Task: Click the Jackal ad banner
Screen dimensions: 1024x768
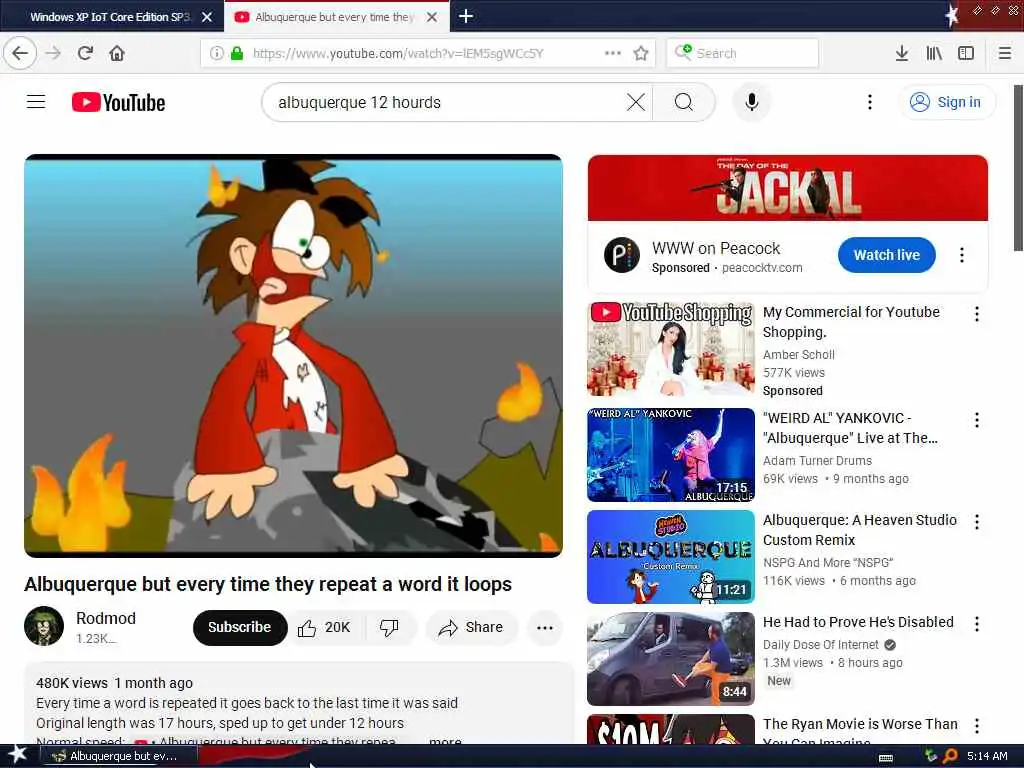Action: pos(788,188)
